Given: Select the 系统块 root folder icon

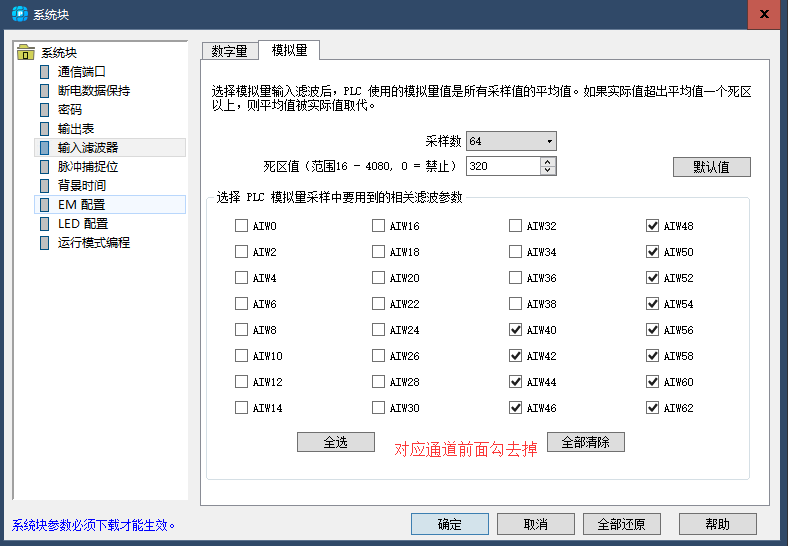Looking at the screenshot, I should 25,52.
